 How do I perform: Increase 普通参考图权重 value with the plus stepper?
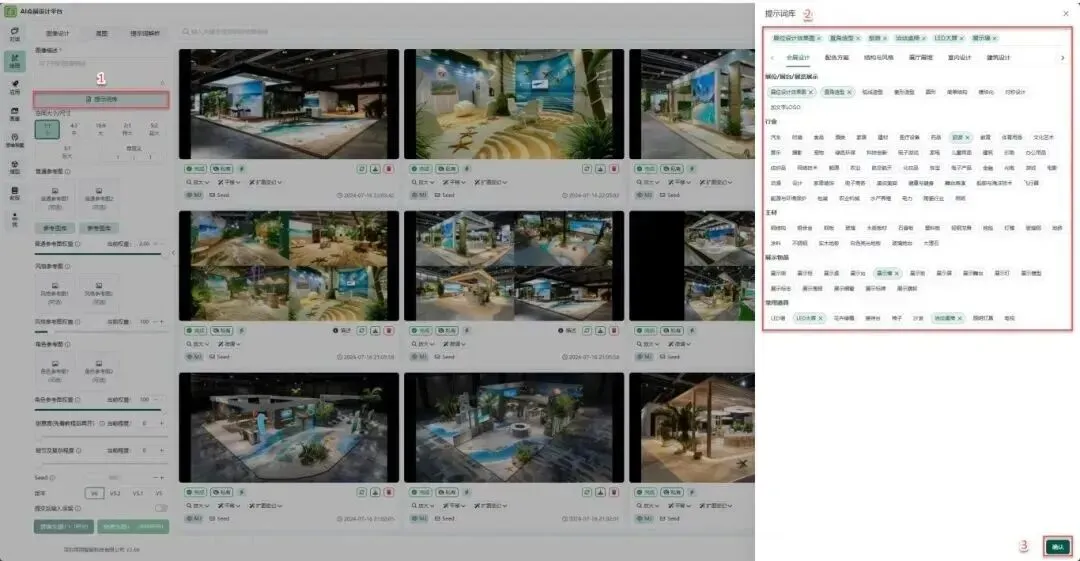coord(162,244)
